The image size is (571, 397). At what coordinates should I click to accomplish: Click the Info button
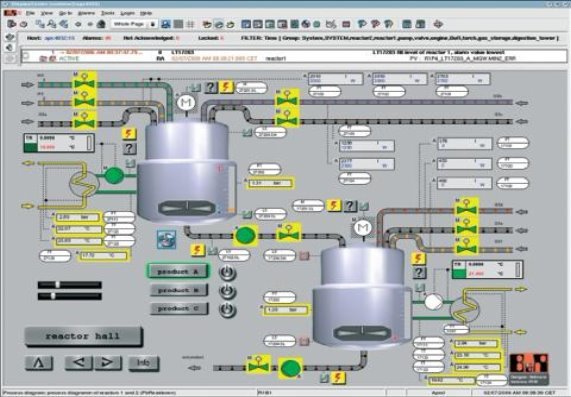(143, 363)
